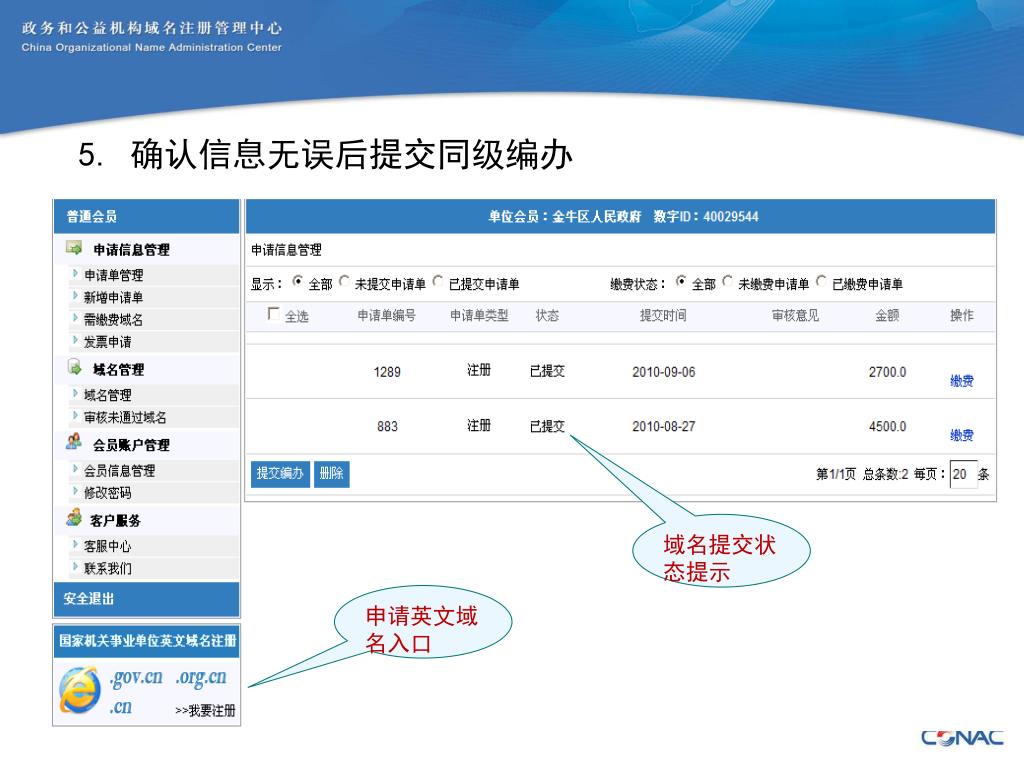Image resolution: width=1024 pixels, height=768 pixels.
Task: Click the CONAC logo
Action: [x=961, y=738]
